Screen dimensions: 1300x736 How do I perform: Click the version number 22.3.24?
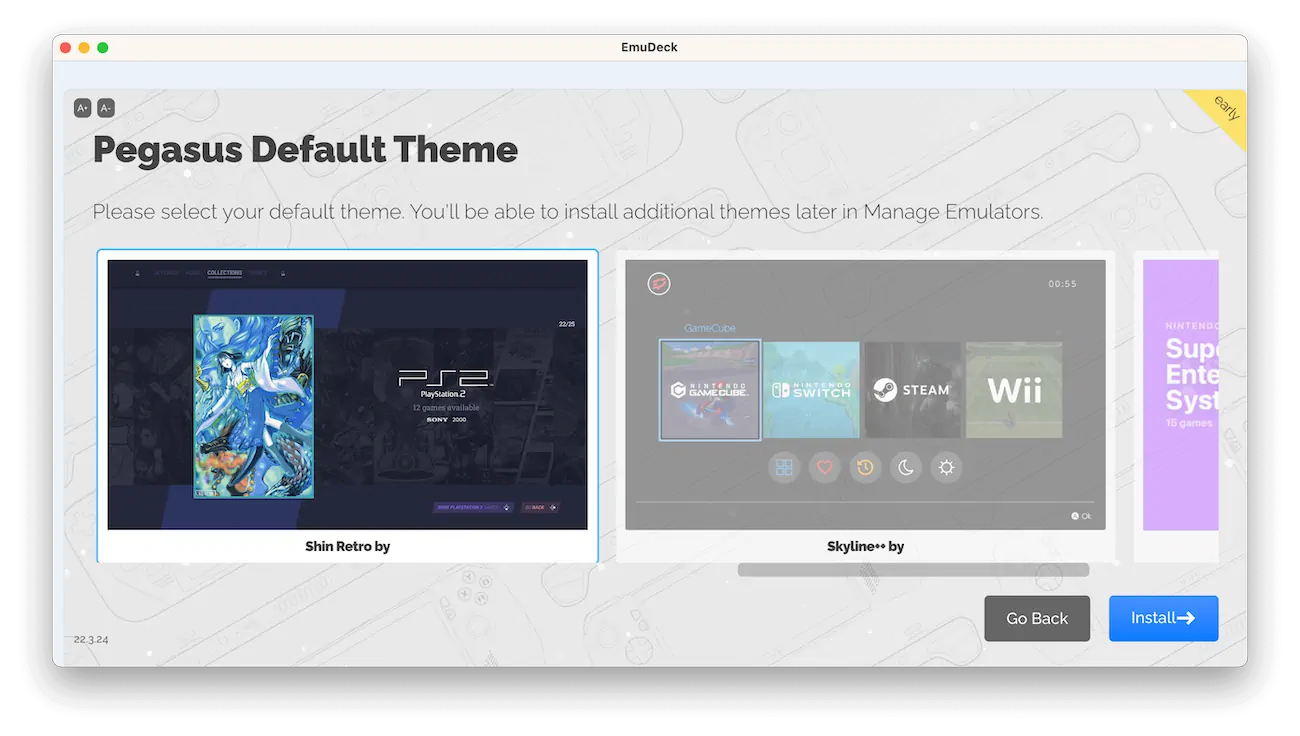click(x=91, y=639)
